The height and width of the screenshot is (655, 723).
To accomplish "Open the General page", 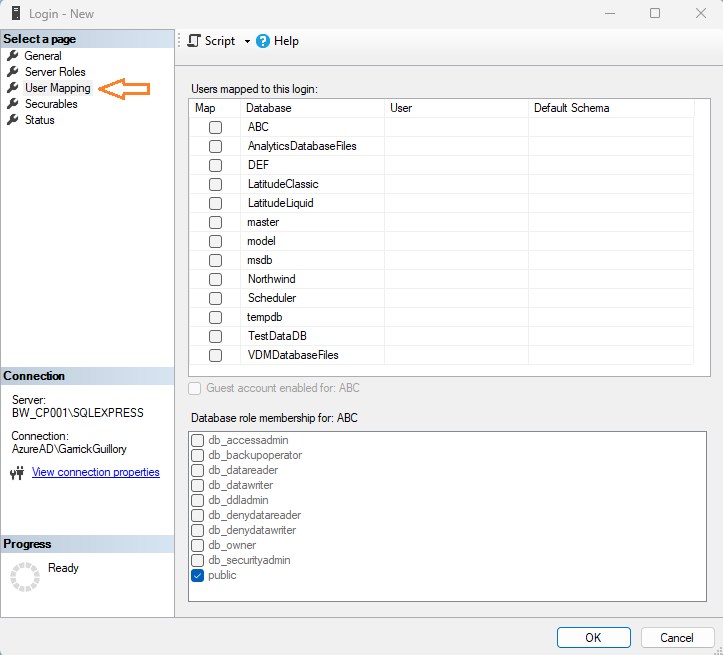I will point(43,56).
